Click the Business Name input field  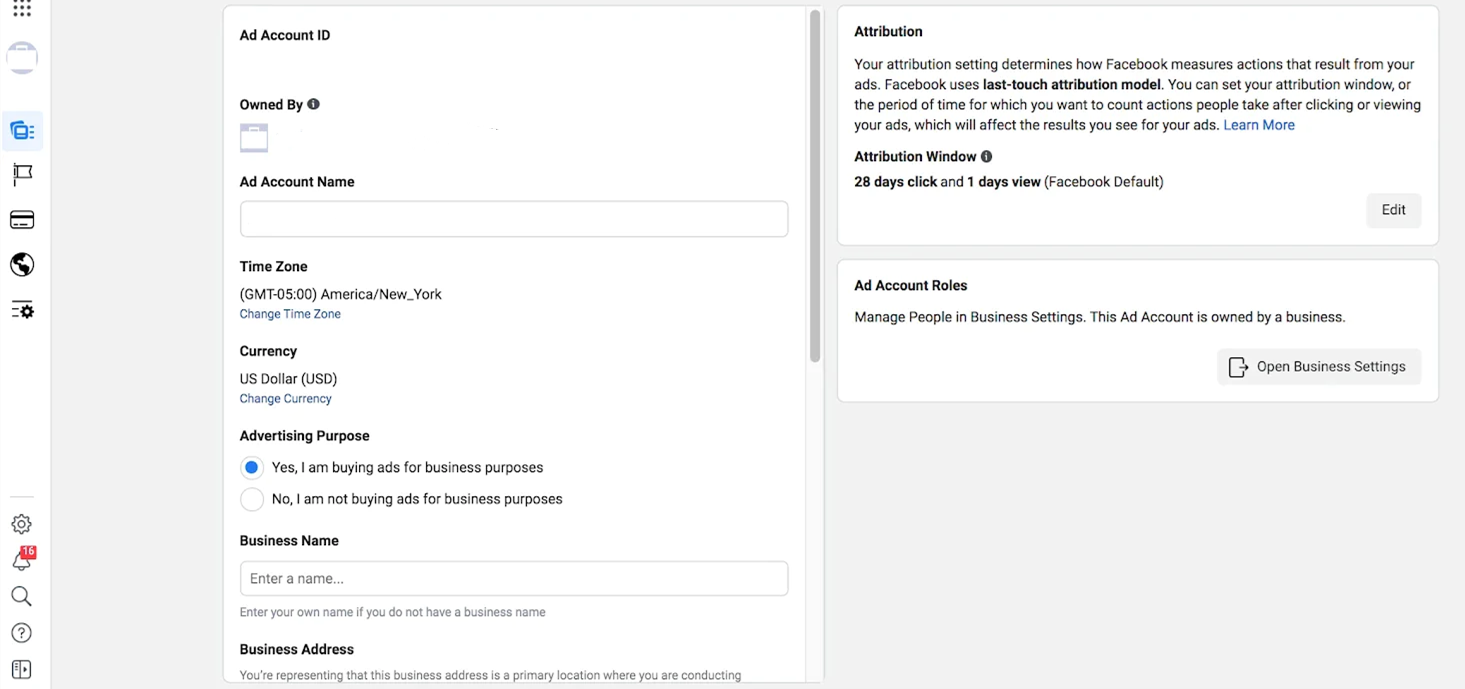click(514, 579)
